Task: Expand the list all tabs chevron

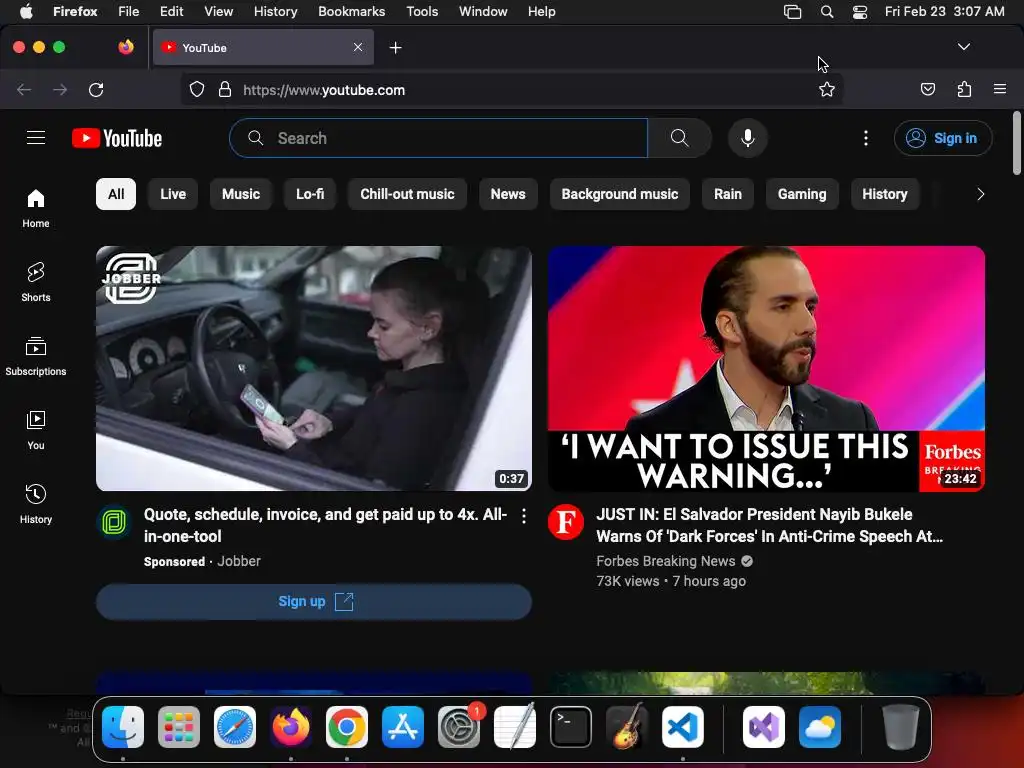Action: [964, 47]
